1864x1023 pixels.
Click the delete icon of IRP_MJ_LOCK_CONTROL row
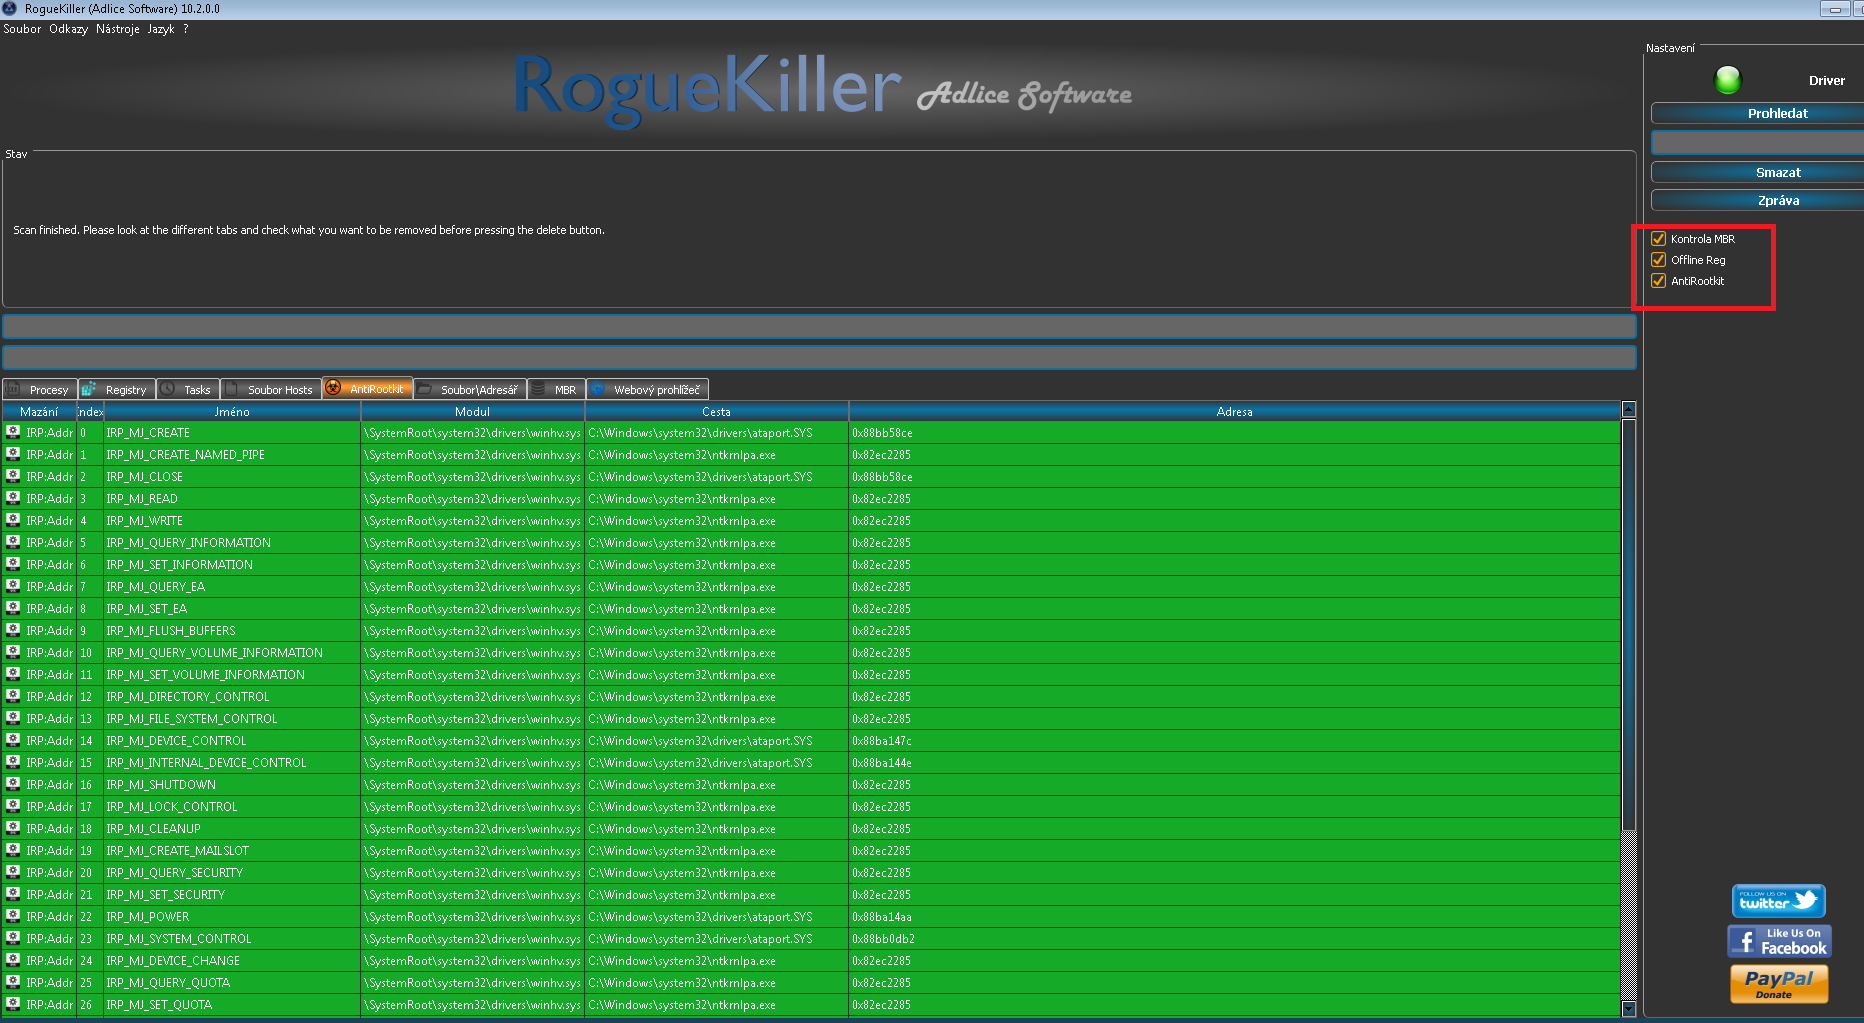pos(13,806)
